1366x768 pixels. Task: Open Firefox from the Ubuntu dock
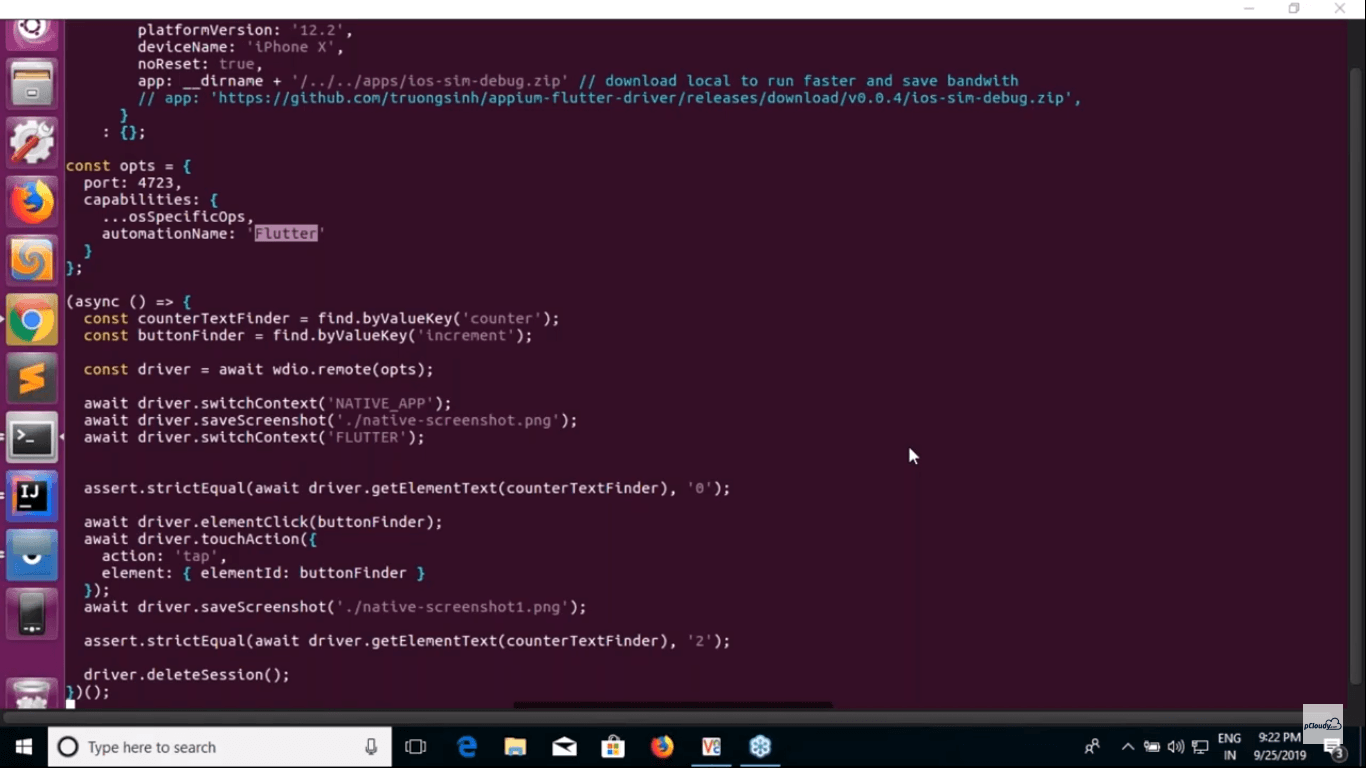click(x=32, y=203)
